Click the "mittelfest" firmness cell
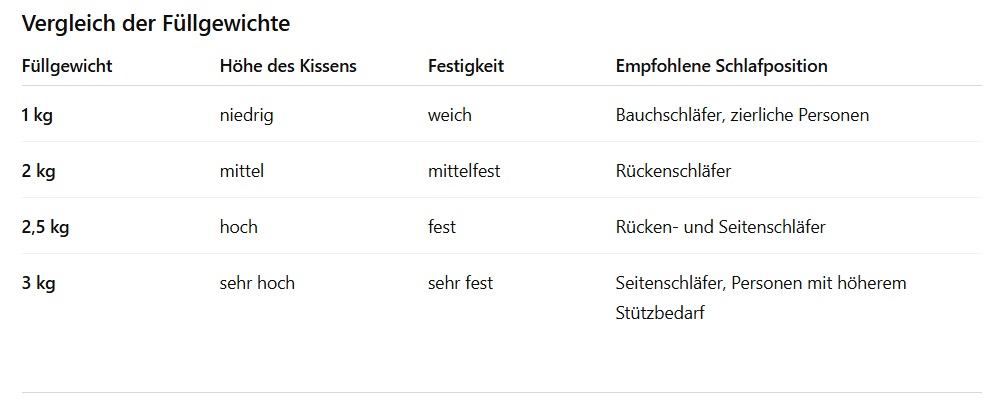 point(464,171)
